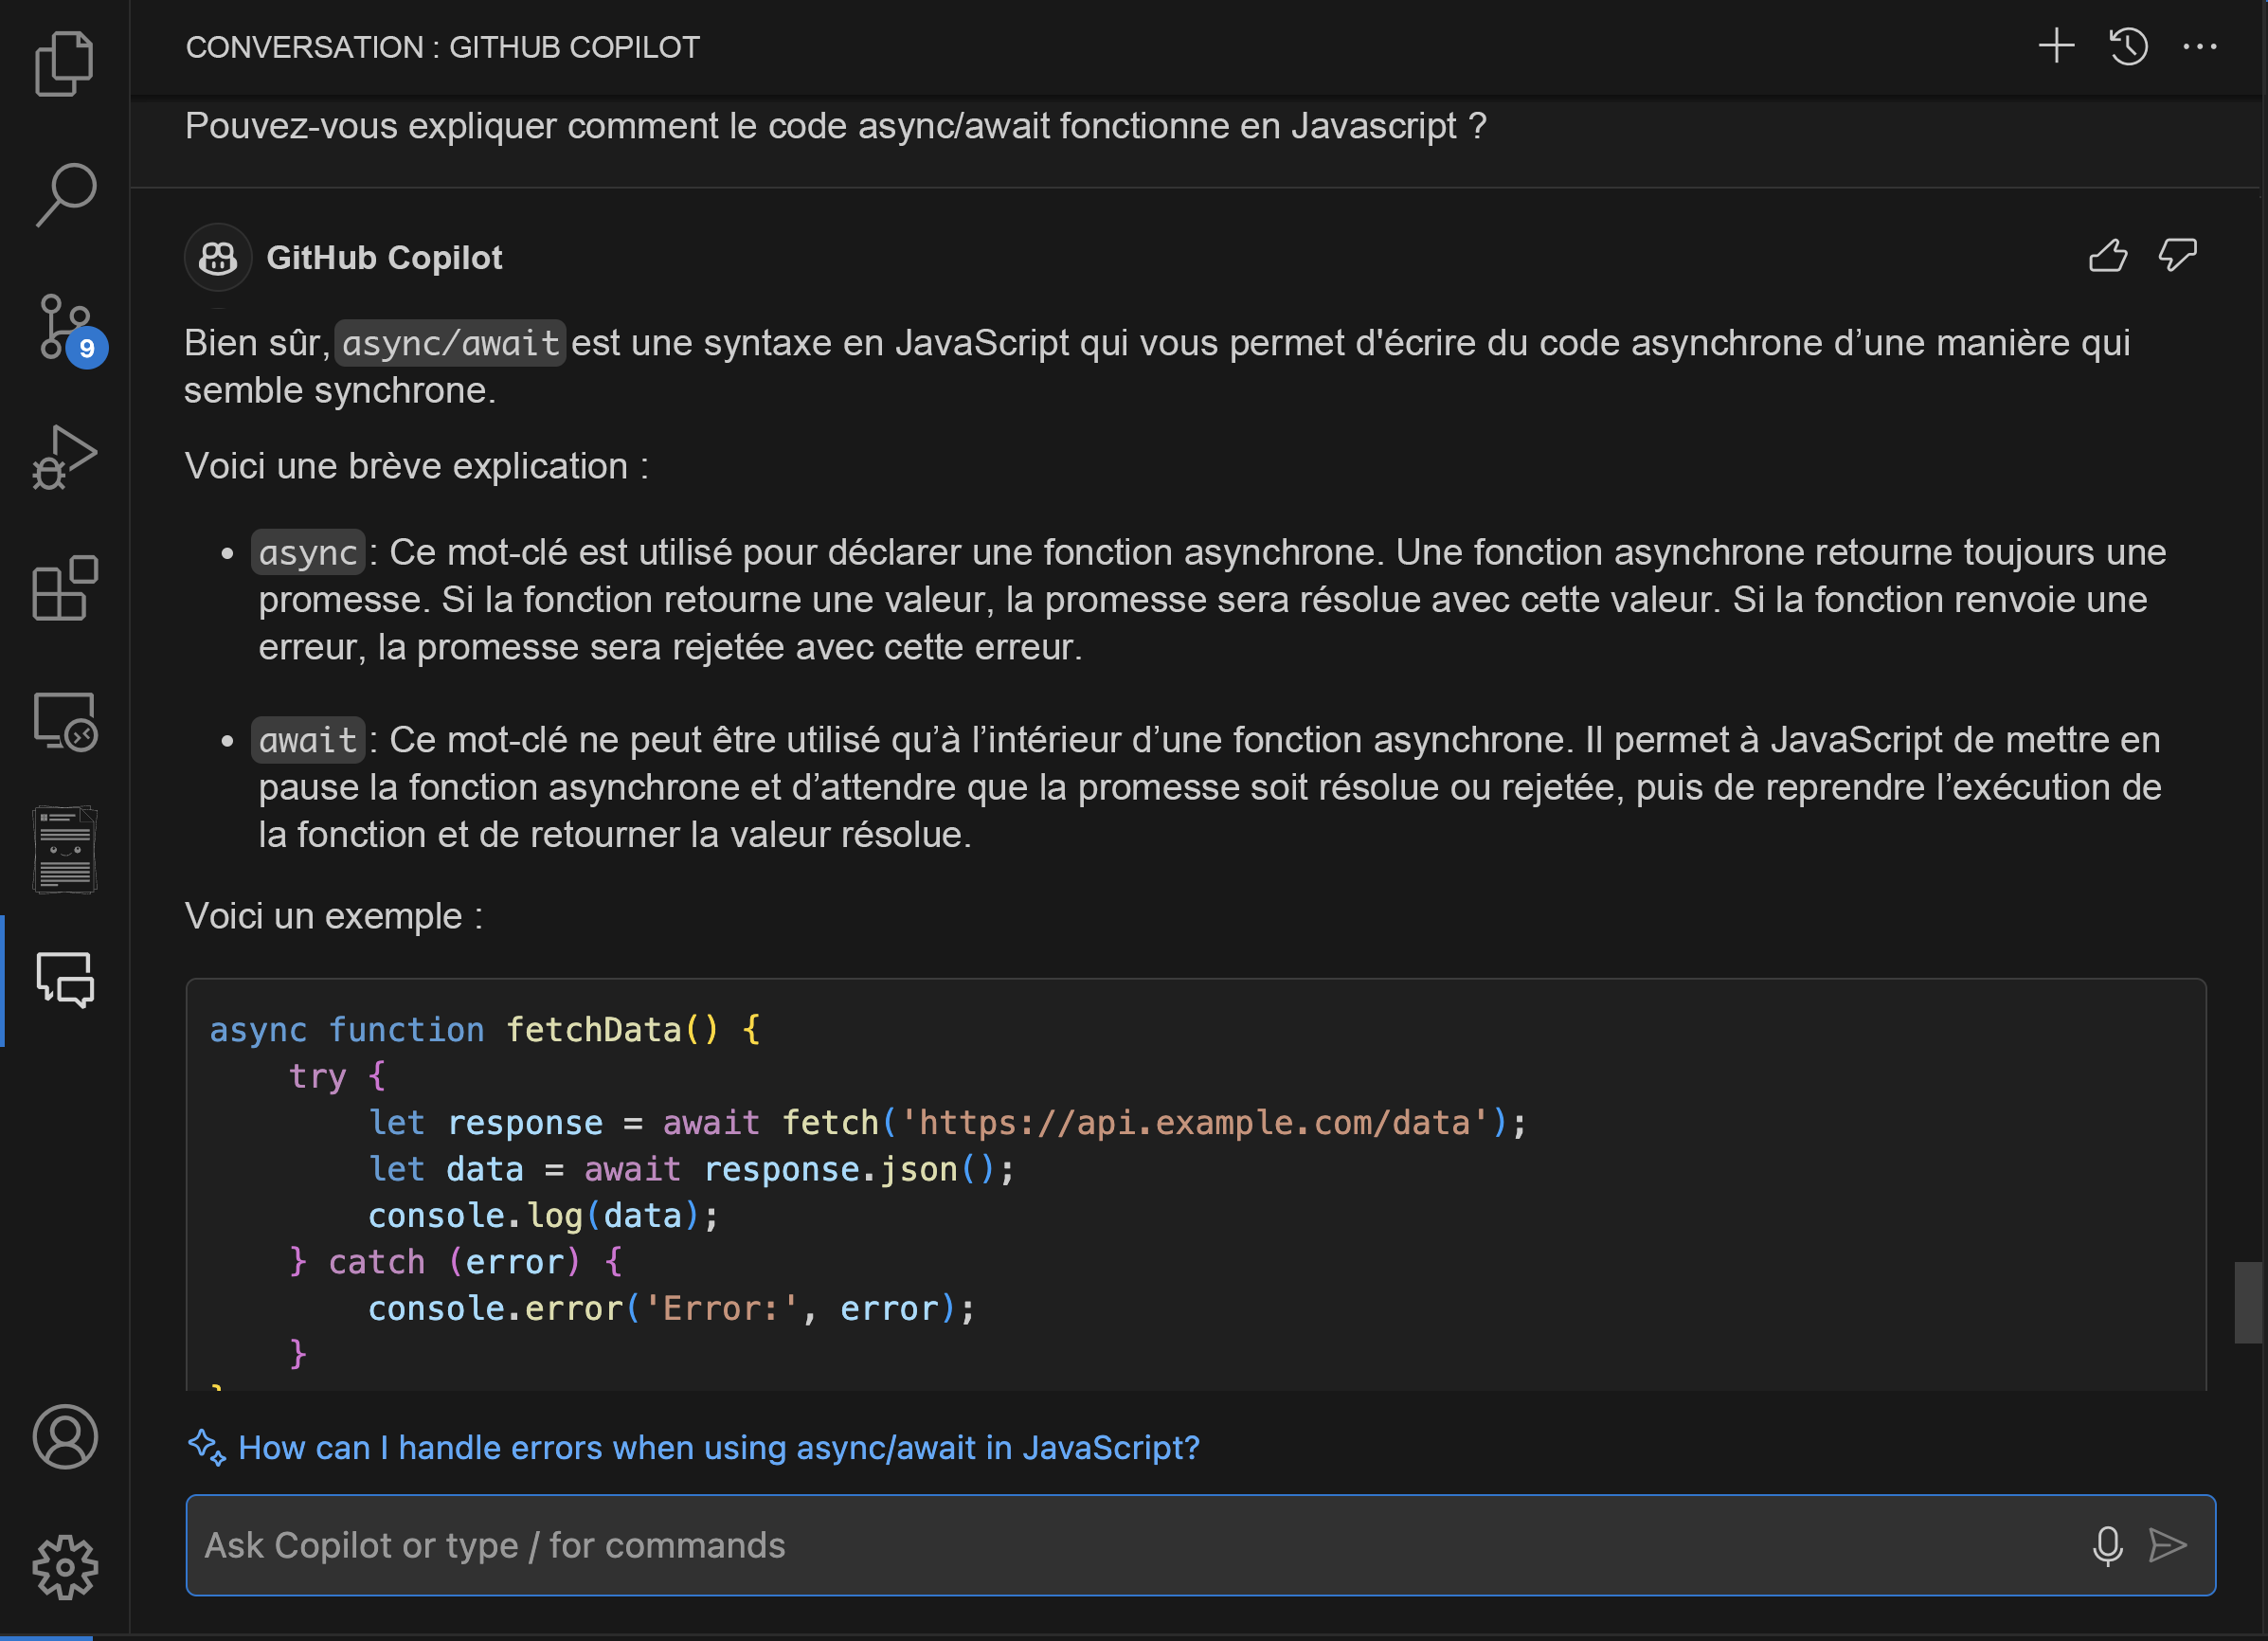Image resolution: width=2268 pixels, height=1641 pixels.
Task: Click the suggested follow-up about handling errors
Action: coord(718,1447)
